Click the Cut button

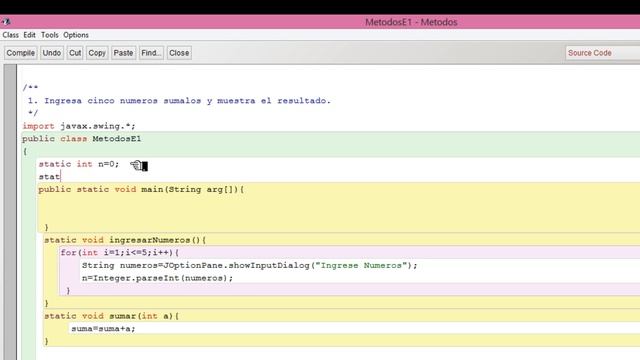click(75, 53)
